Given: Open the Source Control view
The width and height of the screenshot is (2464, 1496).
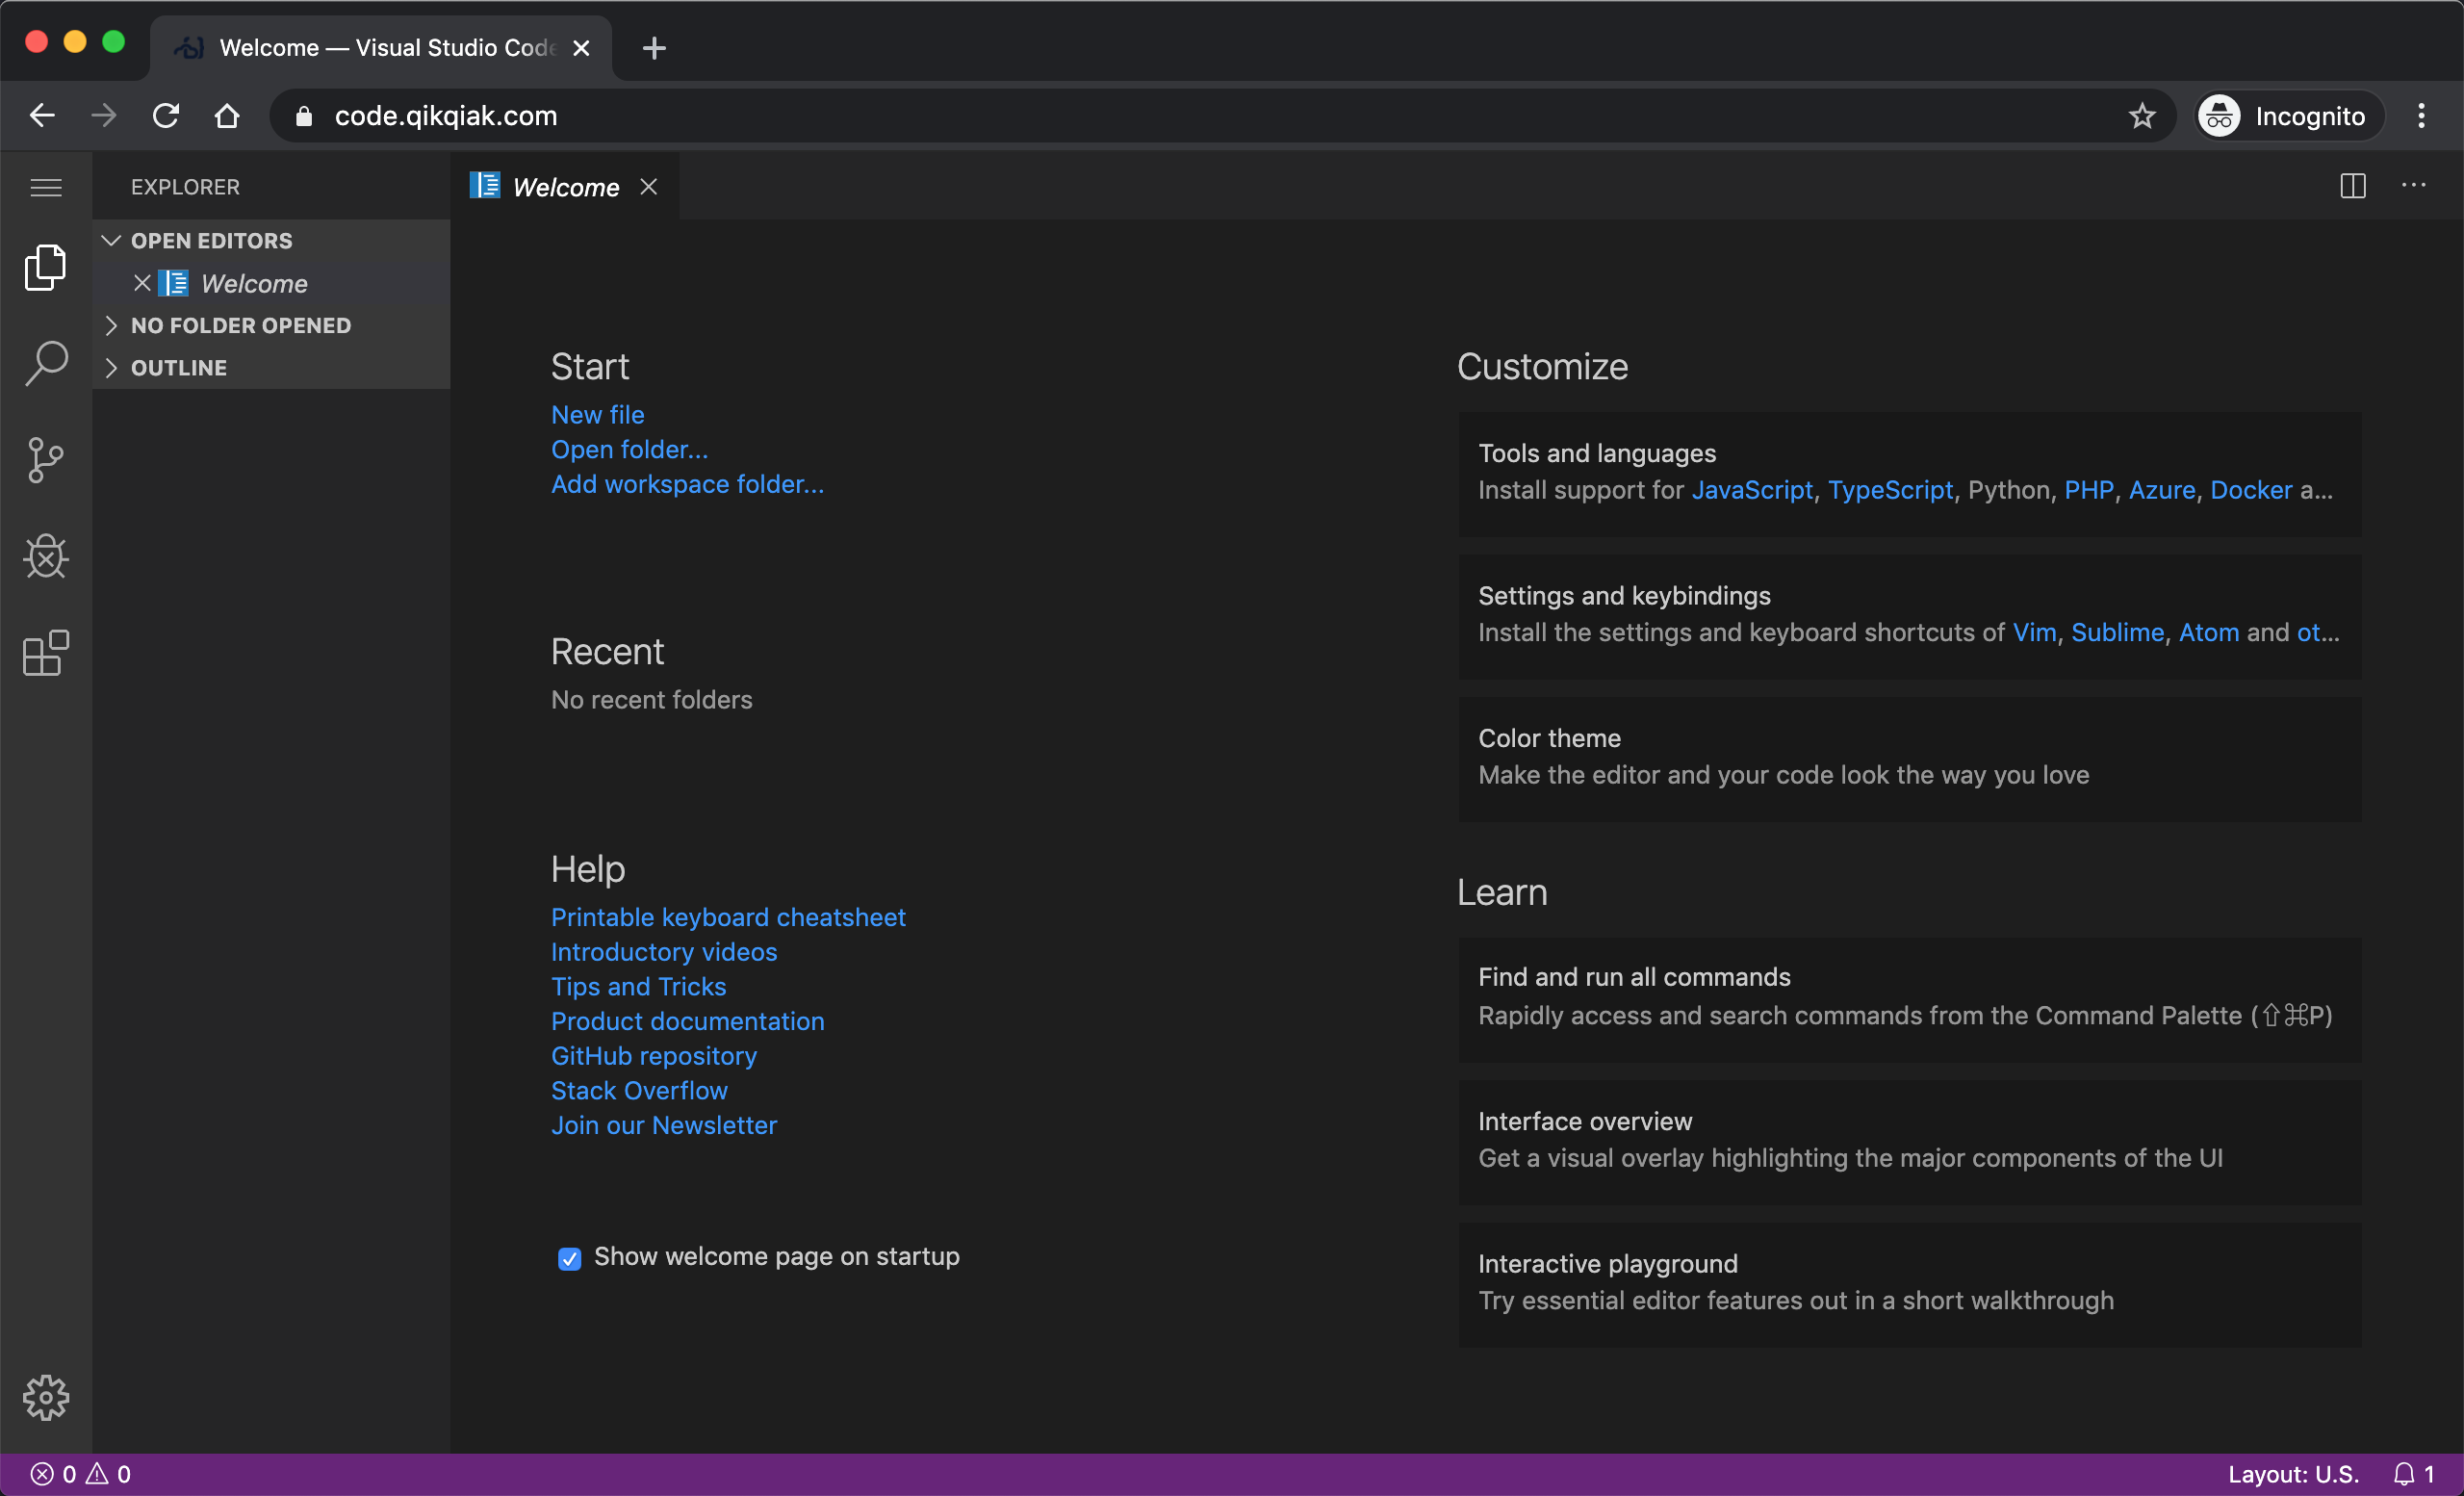Looking at the screenshot, I should click(x=46, y=460).
